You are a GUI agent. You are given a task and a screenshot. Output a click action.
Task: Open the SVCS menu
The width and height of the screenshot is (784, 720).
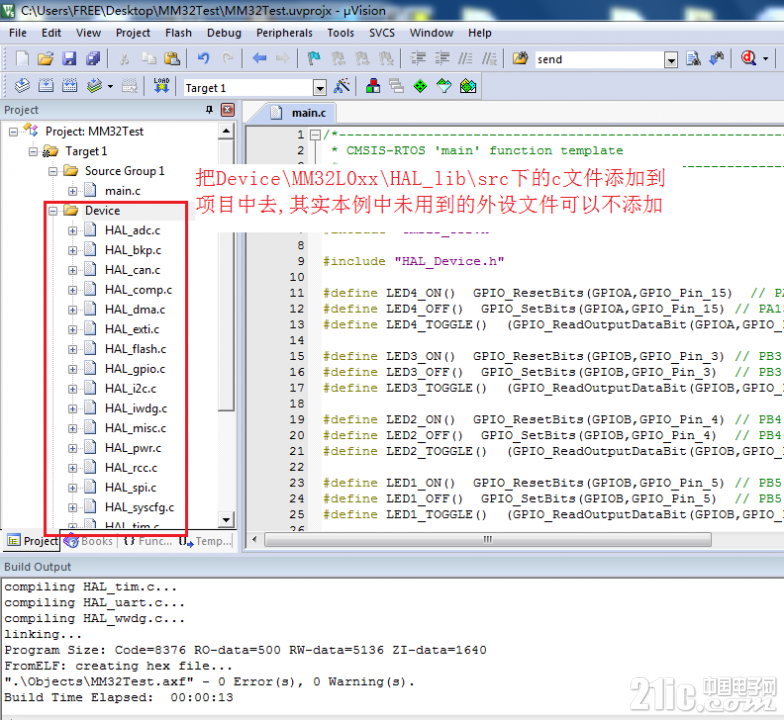[x=382, y=33]
